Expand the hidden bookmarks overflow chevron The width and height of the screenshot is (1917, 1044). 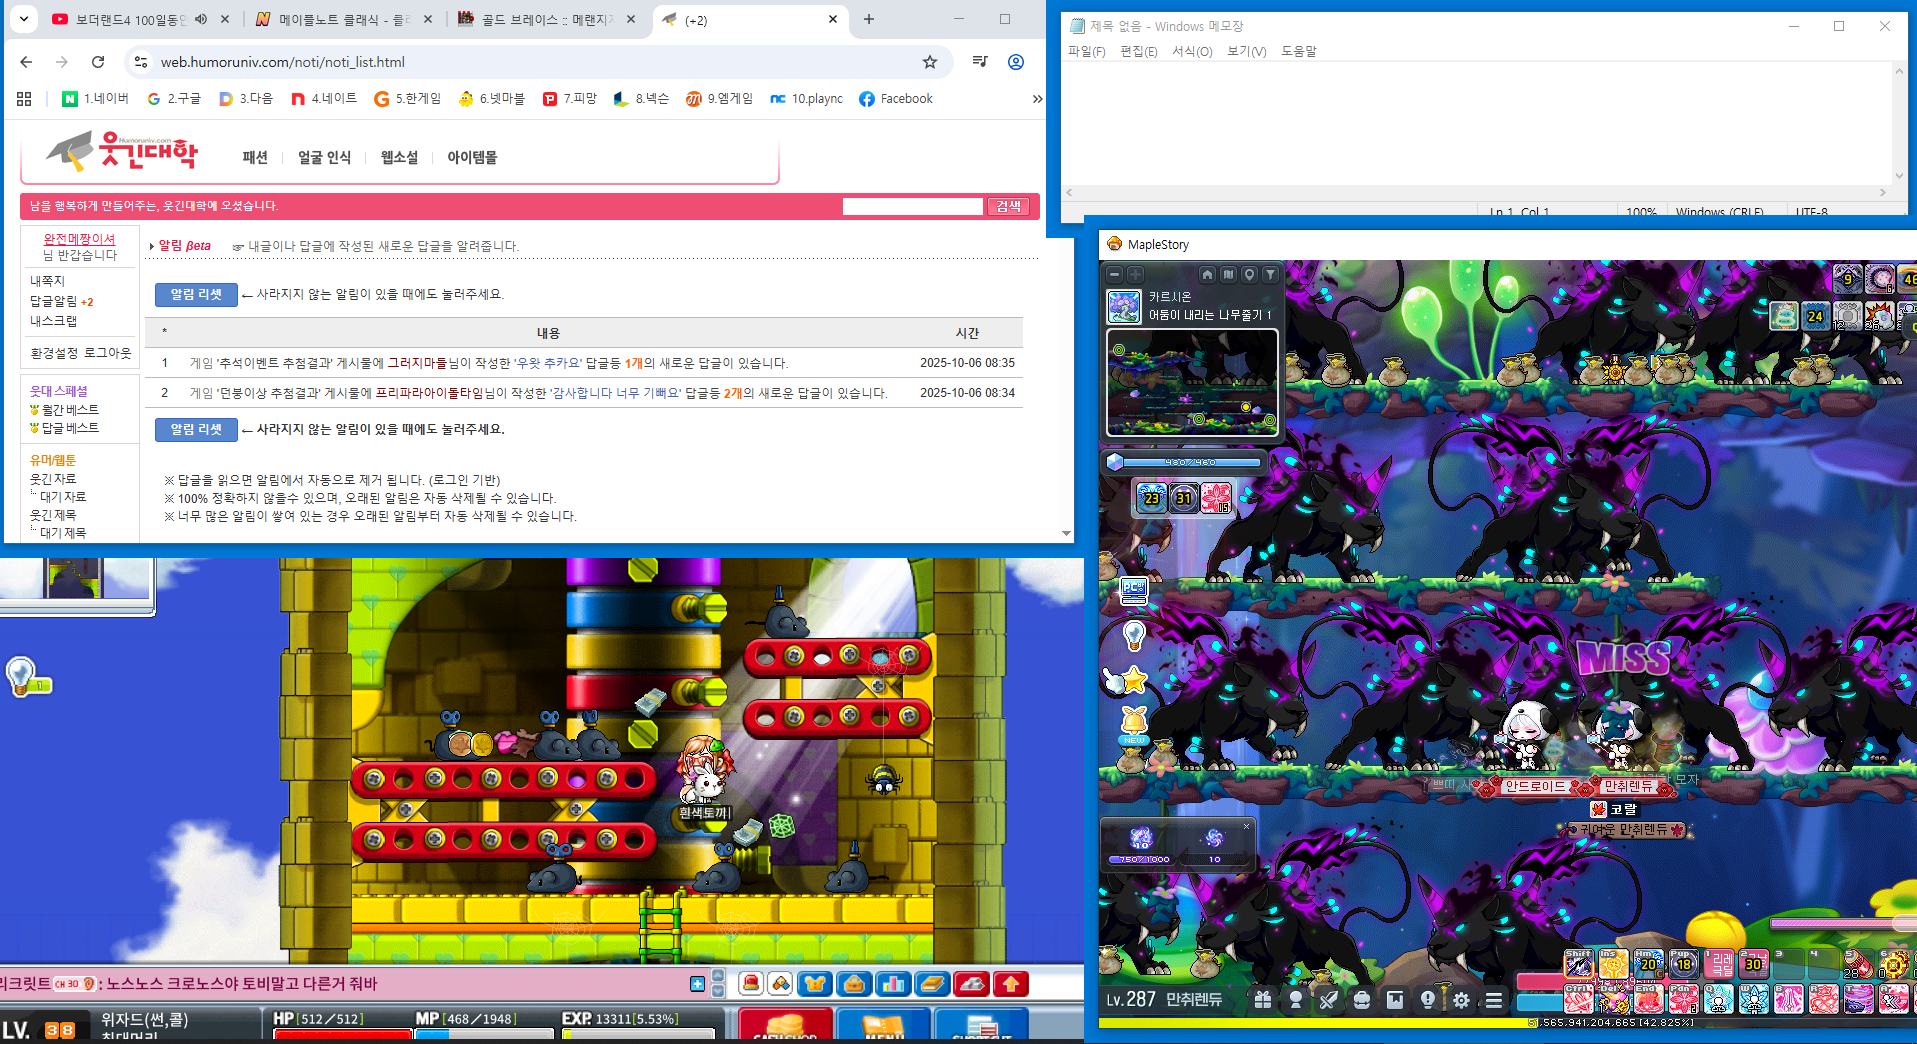pos(1037,99)
